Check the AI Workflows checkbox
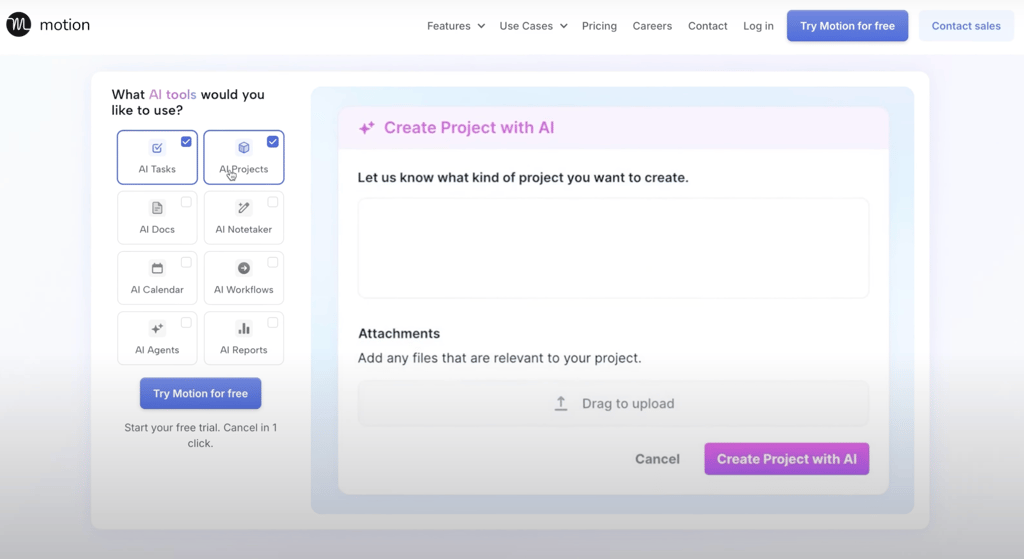The height and width of the screenshot is (559, 1024). click(x=273, y=262)
